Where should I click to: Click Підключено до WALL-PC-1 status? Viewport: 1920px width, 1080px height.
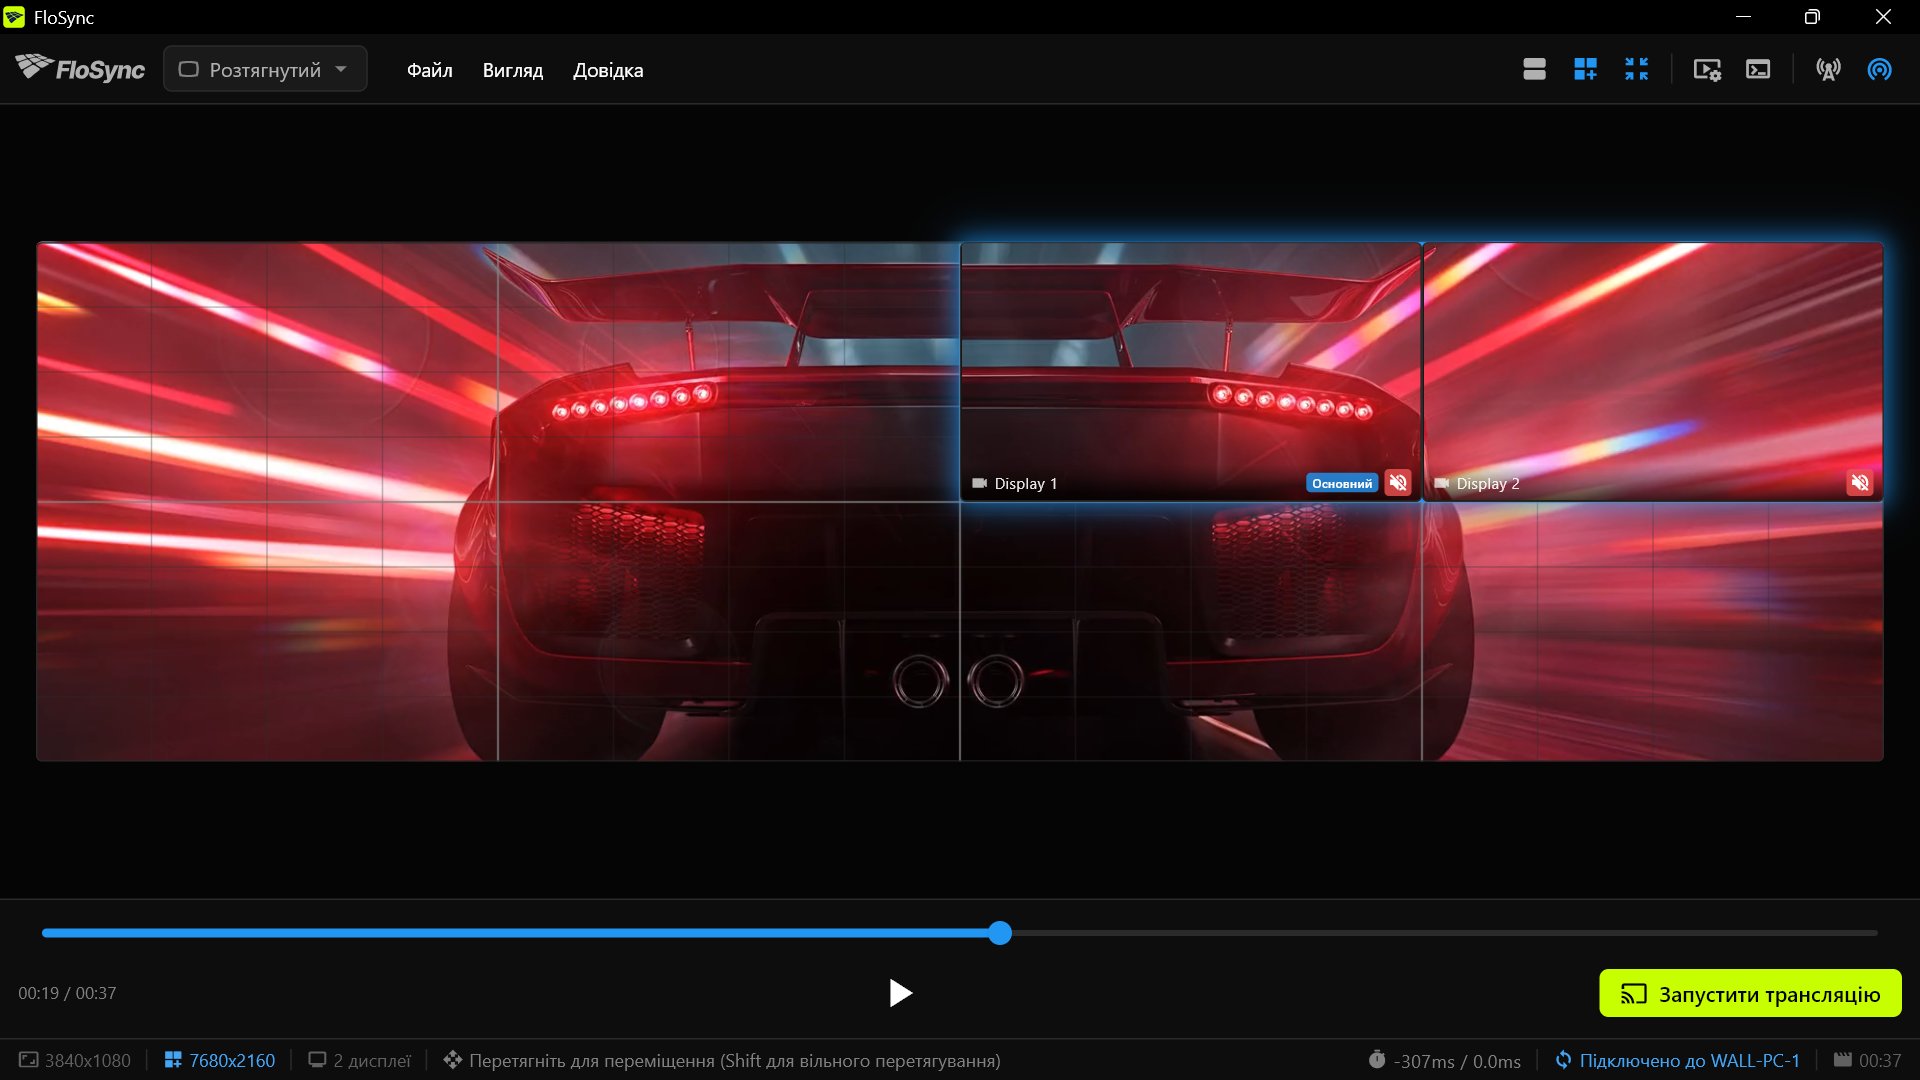(x=1690, y=1060)
